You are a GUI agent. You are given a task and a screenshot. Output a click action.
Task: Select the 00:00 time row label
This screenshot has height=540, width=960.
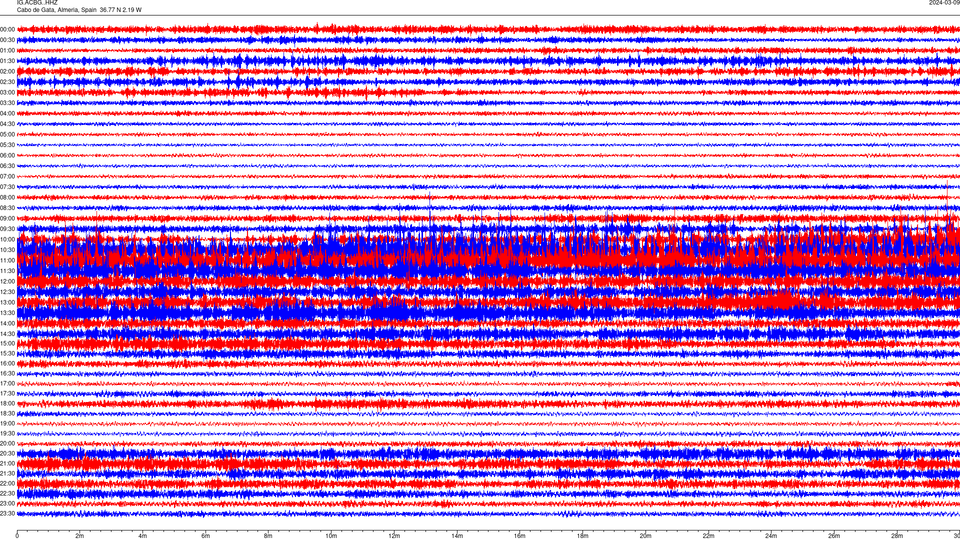[7, 29]
